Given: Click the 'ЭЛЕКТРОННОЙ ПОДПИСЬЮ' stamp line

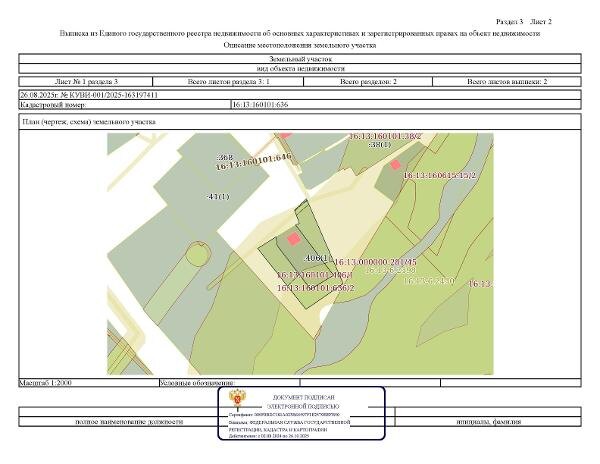Looking at the screenshot, I should coord(303,407).
